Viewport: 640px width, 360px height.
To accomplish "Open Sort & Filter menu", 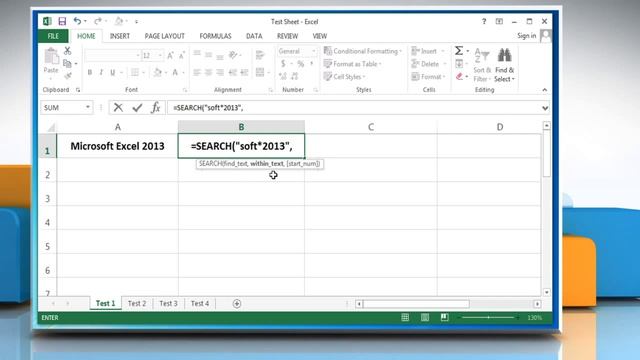I will 482,65.
